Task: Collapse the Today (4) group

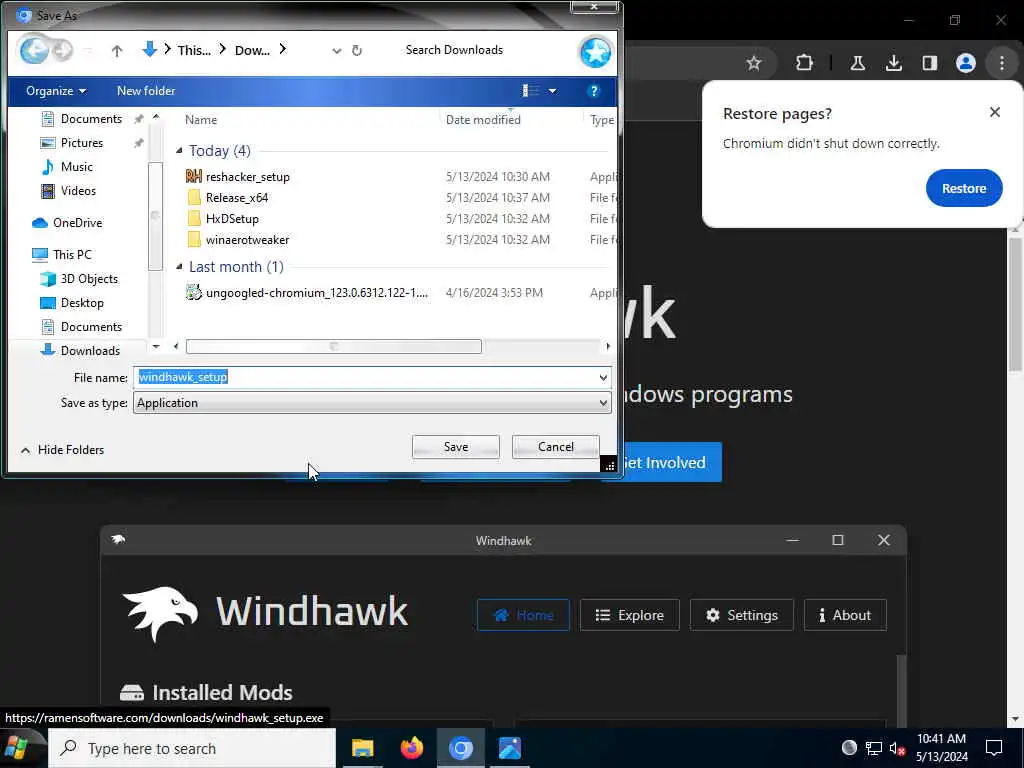Action: pyautogui.click(x=179, y=151)
